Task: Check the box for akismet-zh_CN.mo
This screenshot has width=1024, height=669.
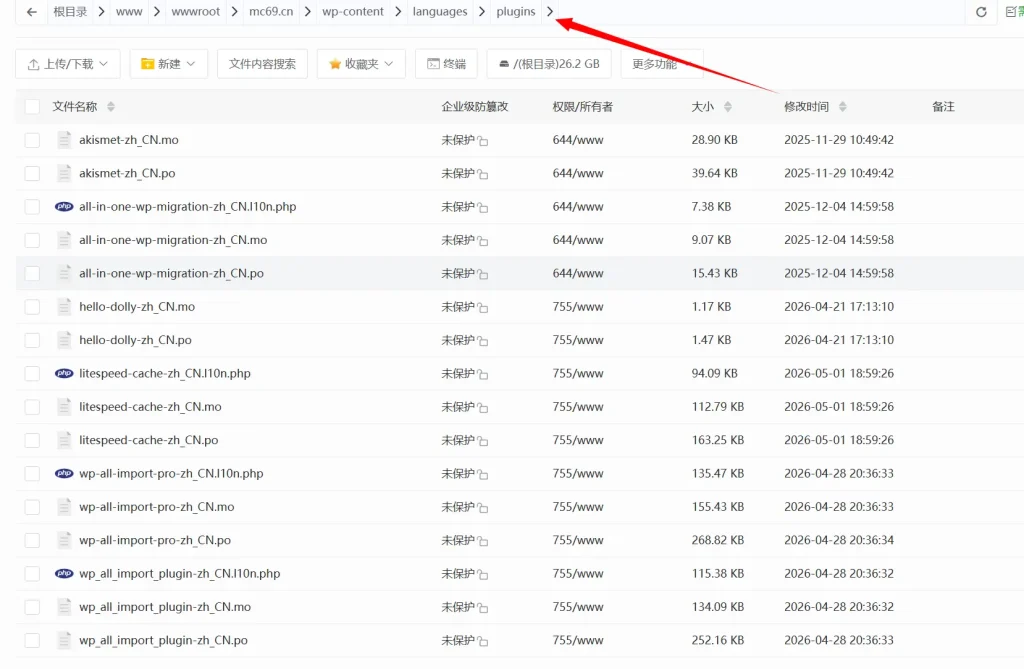Action: (x=32, y=140)
